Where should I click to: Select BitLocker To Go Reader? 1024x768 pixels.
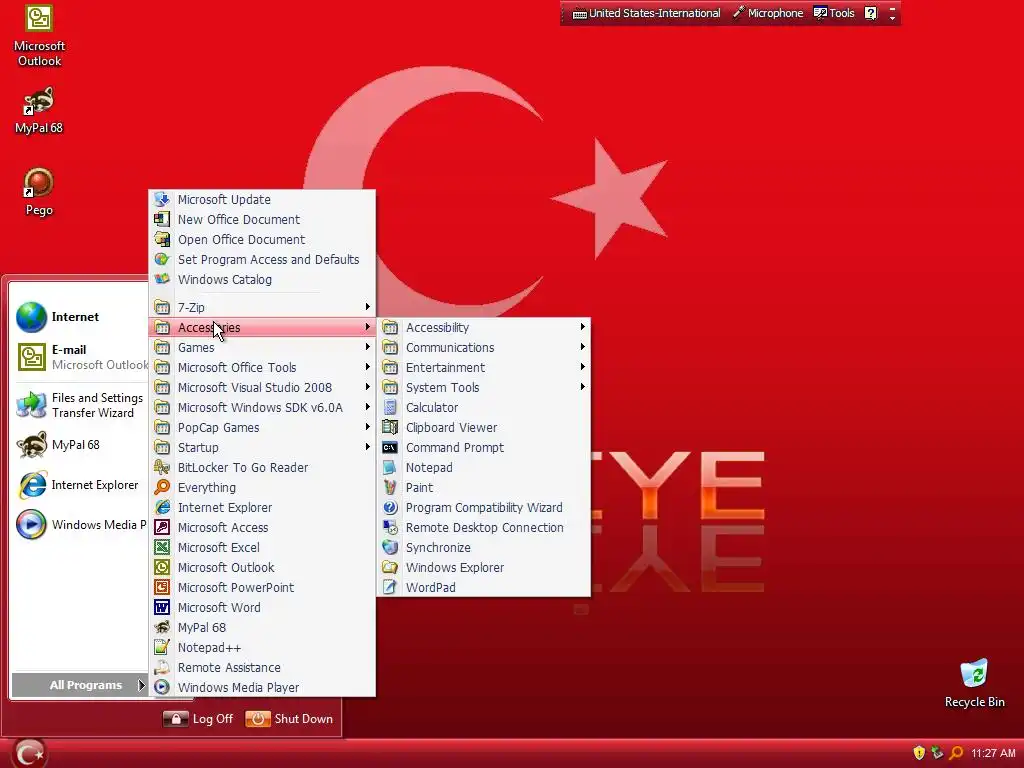pos(262,468)
